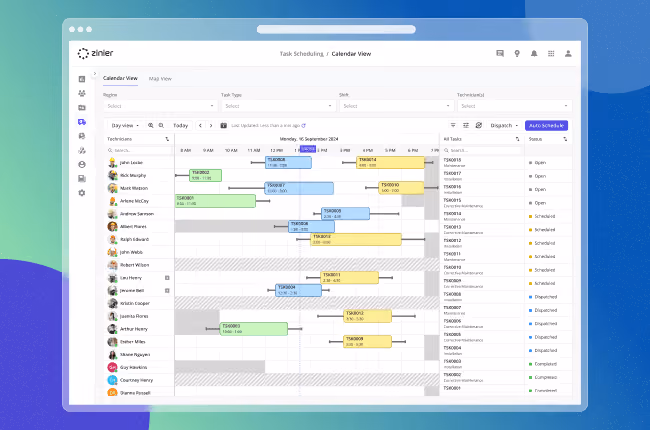Image resolution: width=650 pixels, height=430 pixels.
Task: Open settings gear in the left sidebar
Action: click(x=82, y=193)
